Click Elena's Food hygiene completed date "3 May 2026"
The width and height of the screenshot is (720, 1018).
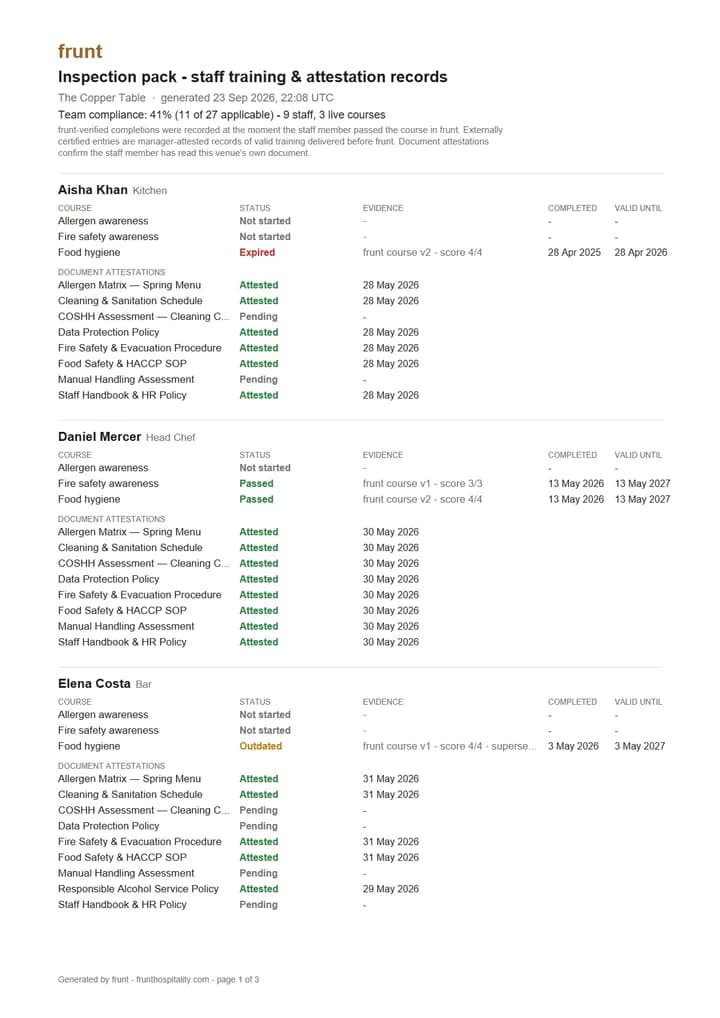click(573, 746)
